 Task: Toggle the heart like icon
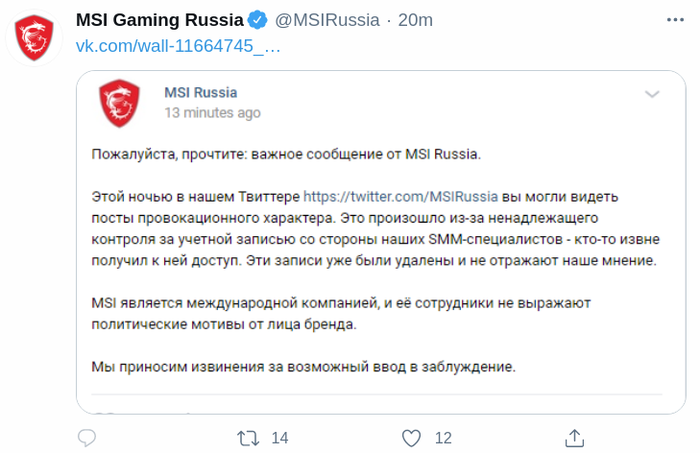click(411, 438)
